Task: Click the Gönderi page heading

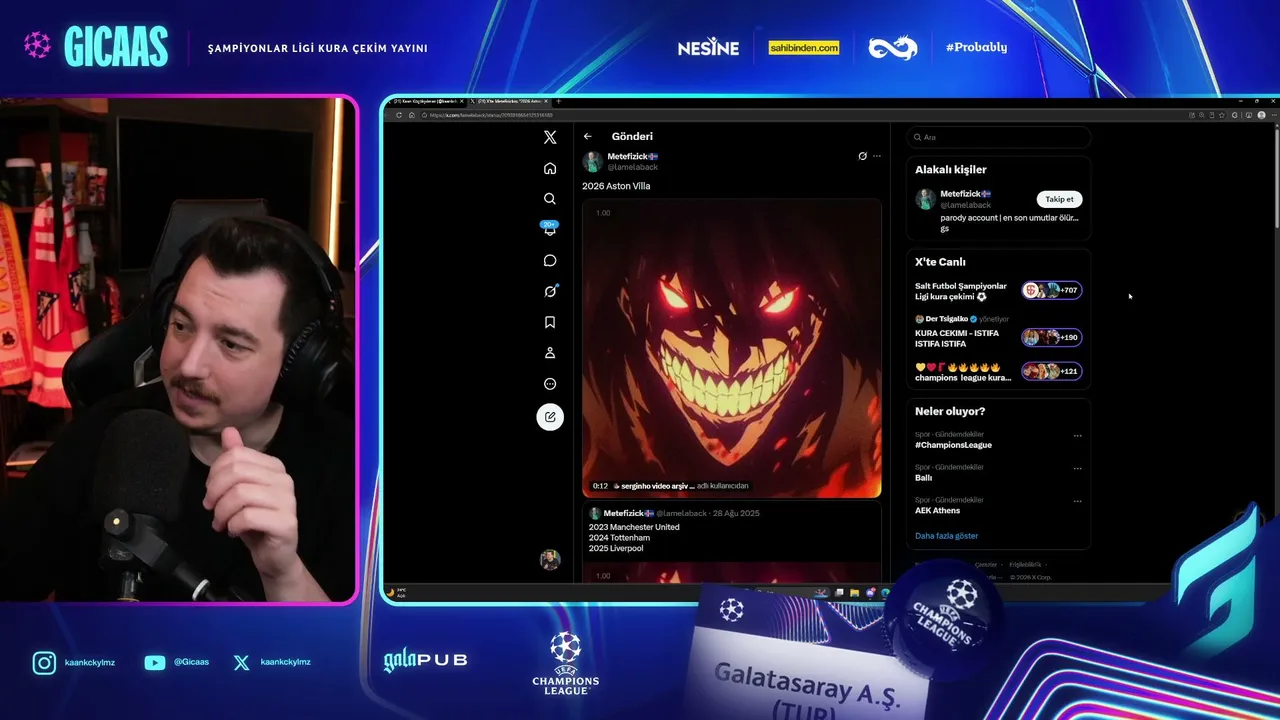Action: coord(632,136)
